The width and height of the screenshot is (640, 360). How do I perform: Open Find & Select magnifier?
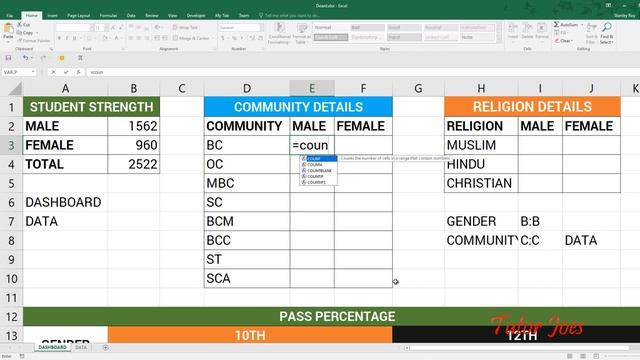[x=607, y=33]
